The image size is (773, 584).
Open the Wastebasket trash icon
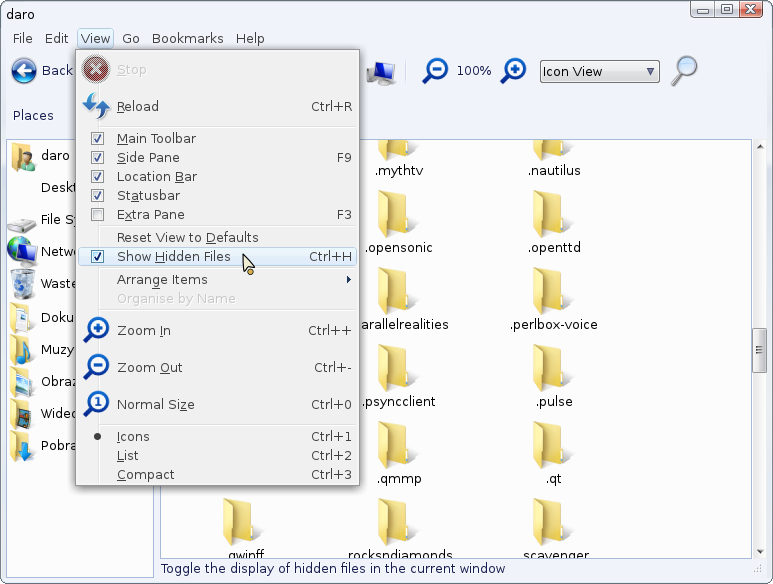tap(23, 284)
